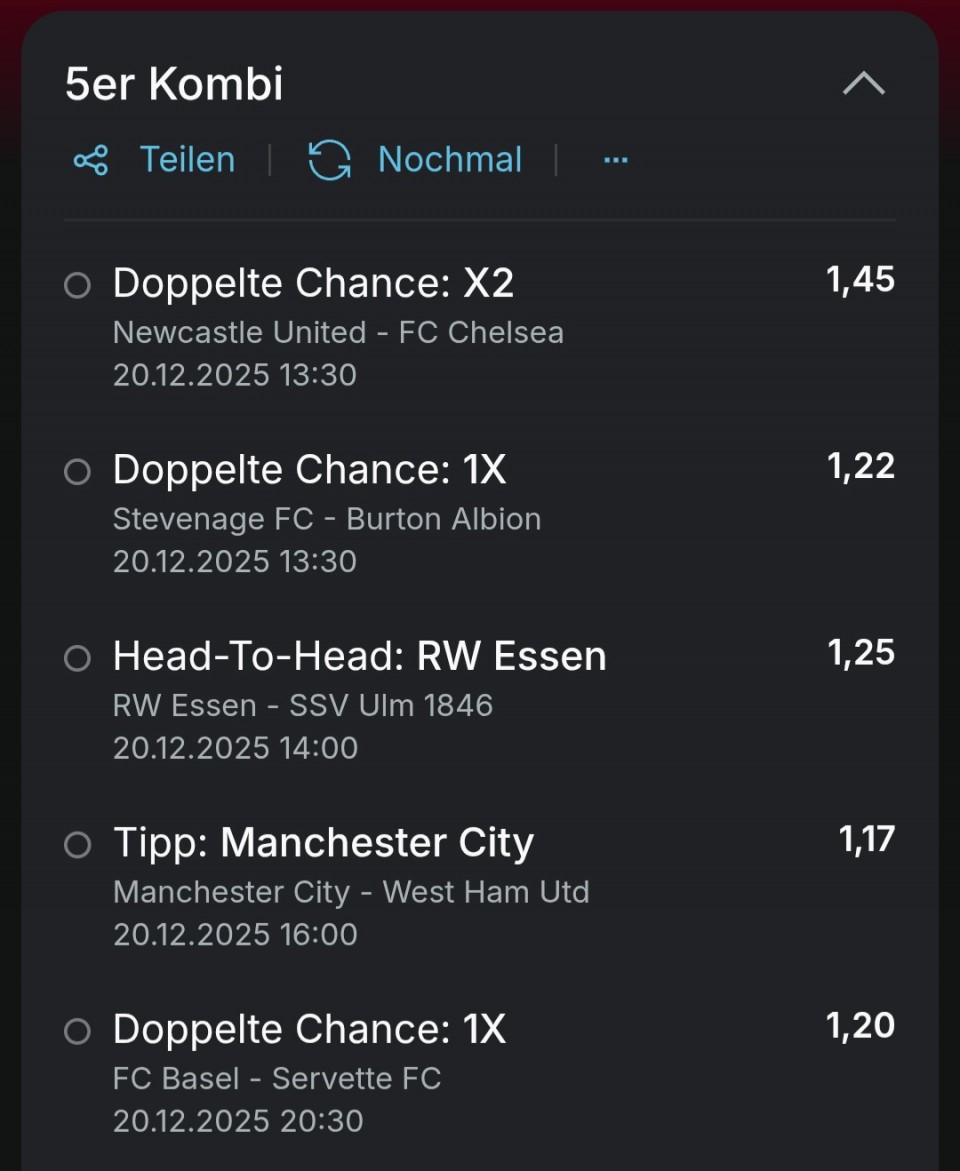
Task: Select the status circle for RW Essen bet
Action: 77,658
